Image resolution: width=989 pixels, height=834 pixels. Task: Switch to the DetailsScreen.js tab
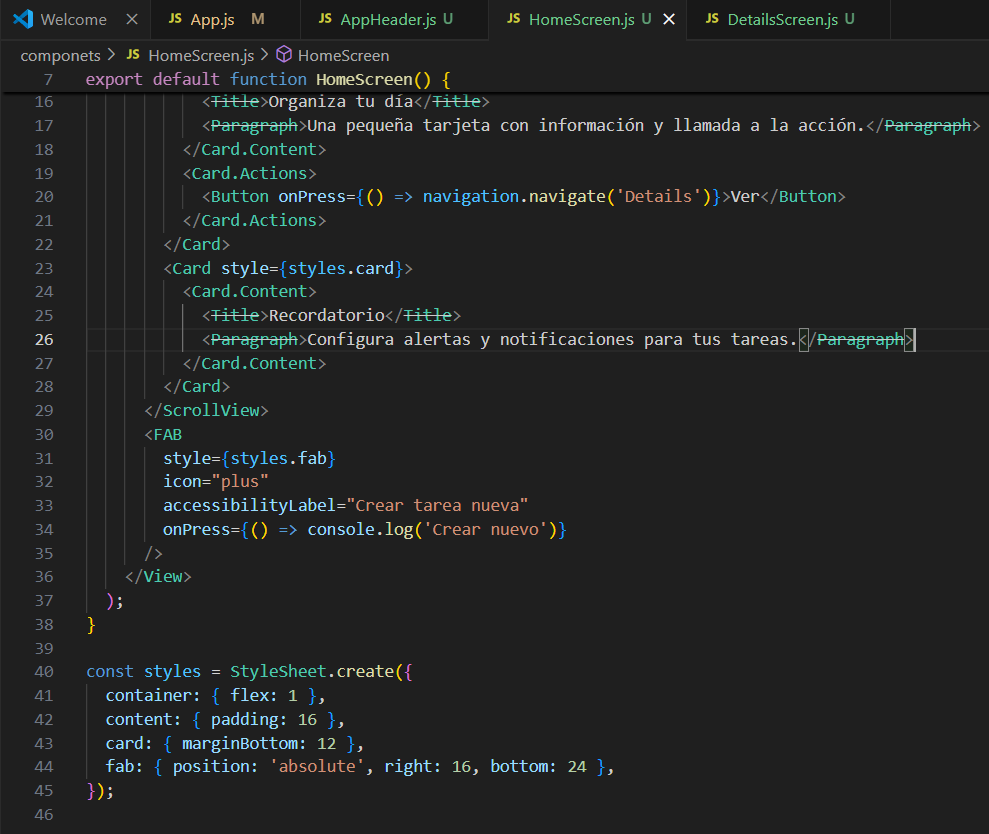click(783, 20)
